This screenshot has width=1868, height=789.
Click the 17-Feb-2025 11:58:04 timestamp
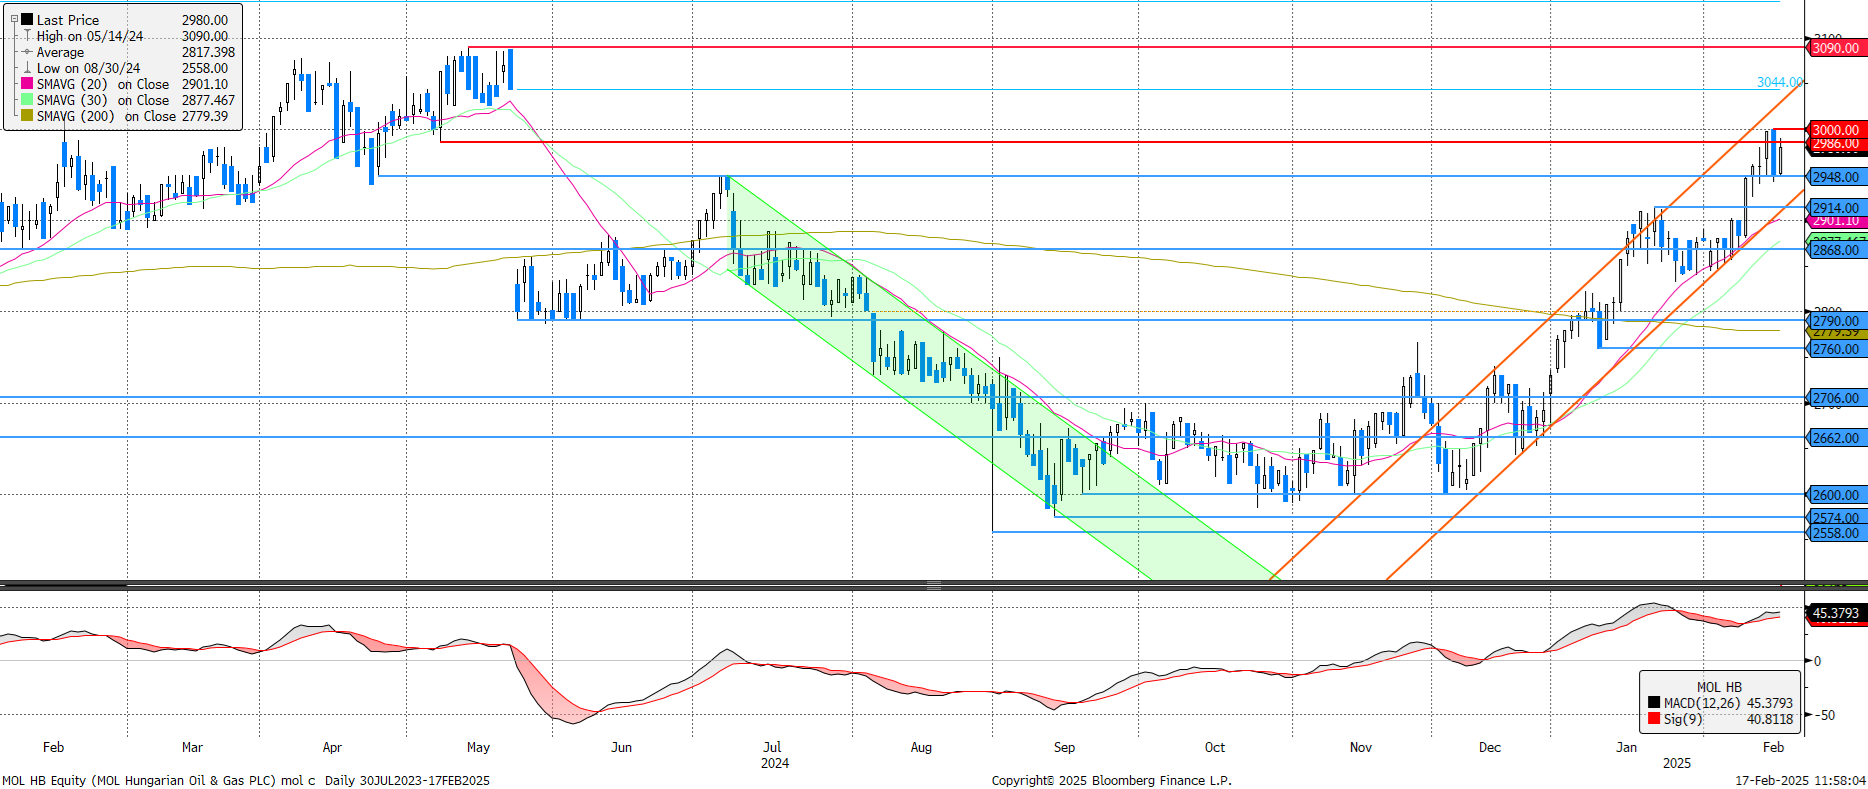(1800, 780)
